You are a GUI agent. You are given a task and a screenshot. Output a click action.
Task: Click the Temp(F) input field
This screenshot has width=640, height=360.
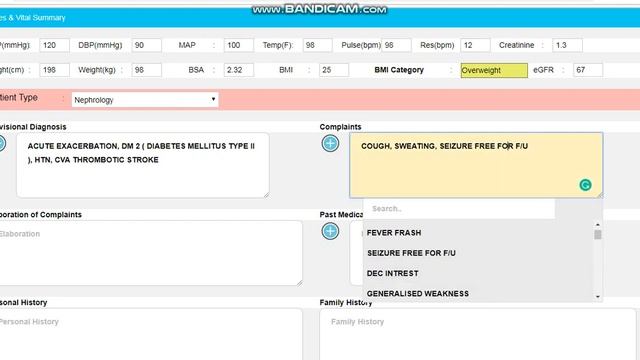(x=318, y=45)
